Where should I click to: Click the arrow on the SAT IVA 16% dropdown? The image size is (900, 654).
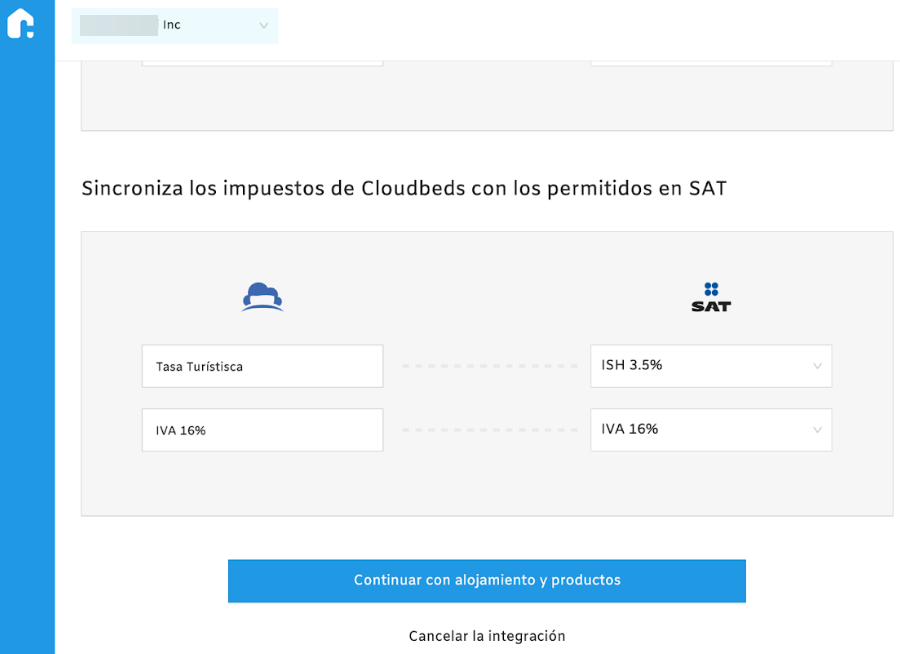coord(817,430)
